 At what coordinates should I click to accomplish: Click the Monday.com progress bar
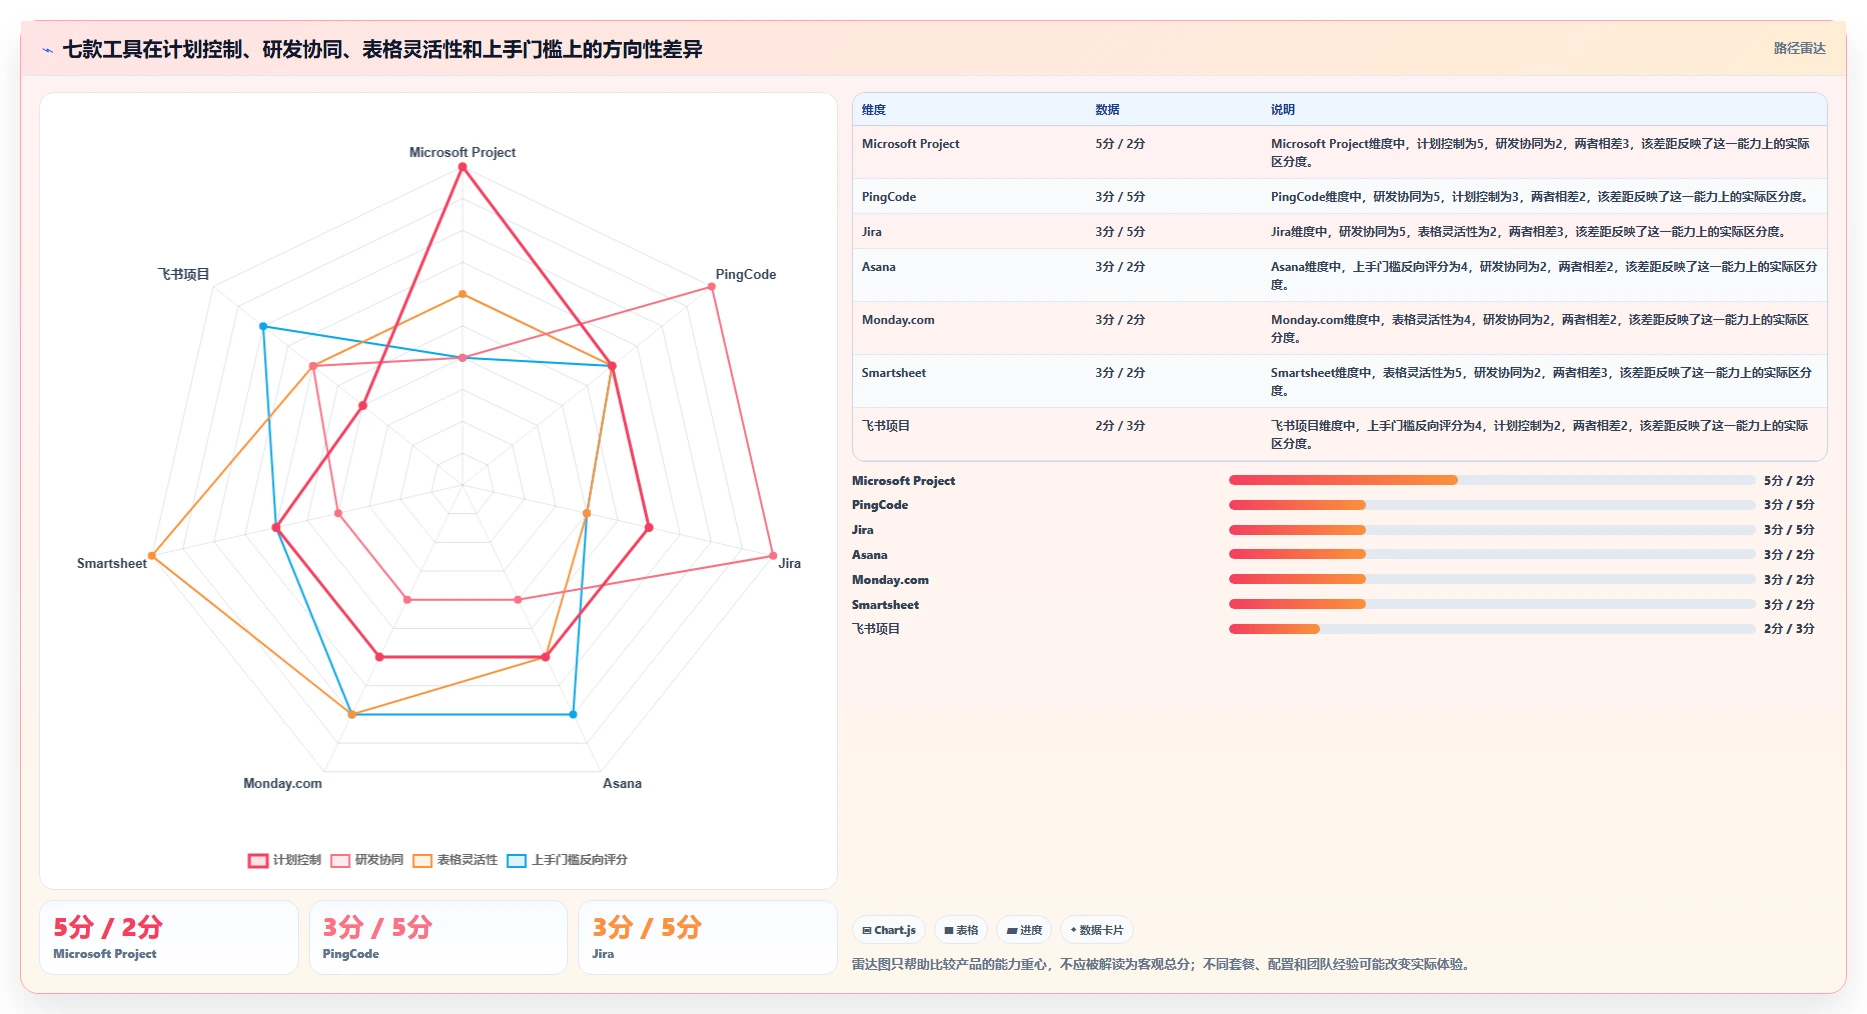tap(1492, 579)
